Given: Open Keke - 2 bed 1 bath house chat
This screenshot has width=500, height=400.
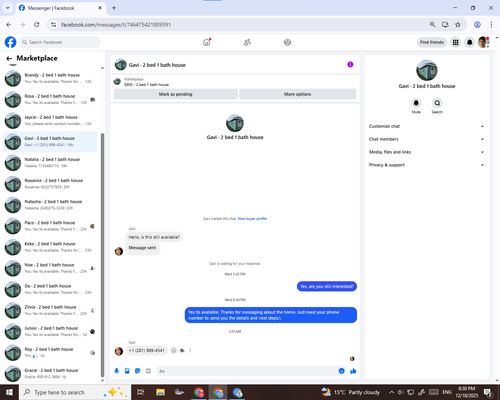Looking at the screenshot, I should [50, 247].
